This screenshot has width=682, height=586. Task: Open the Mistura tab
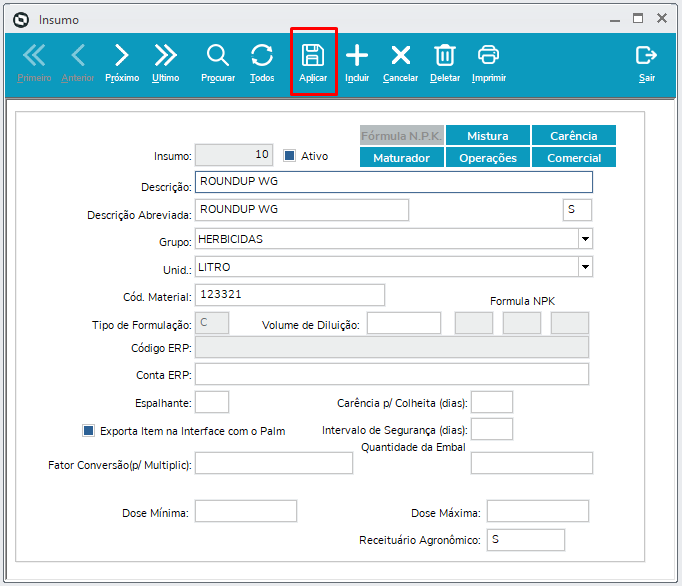[488, 135]
